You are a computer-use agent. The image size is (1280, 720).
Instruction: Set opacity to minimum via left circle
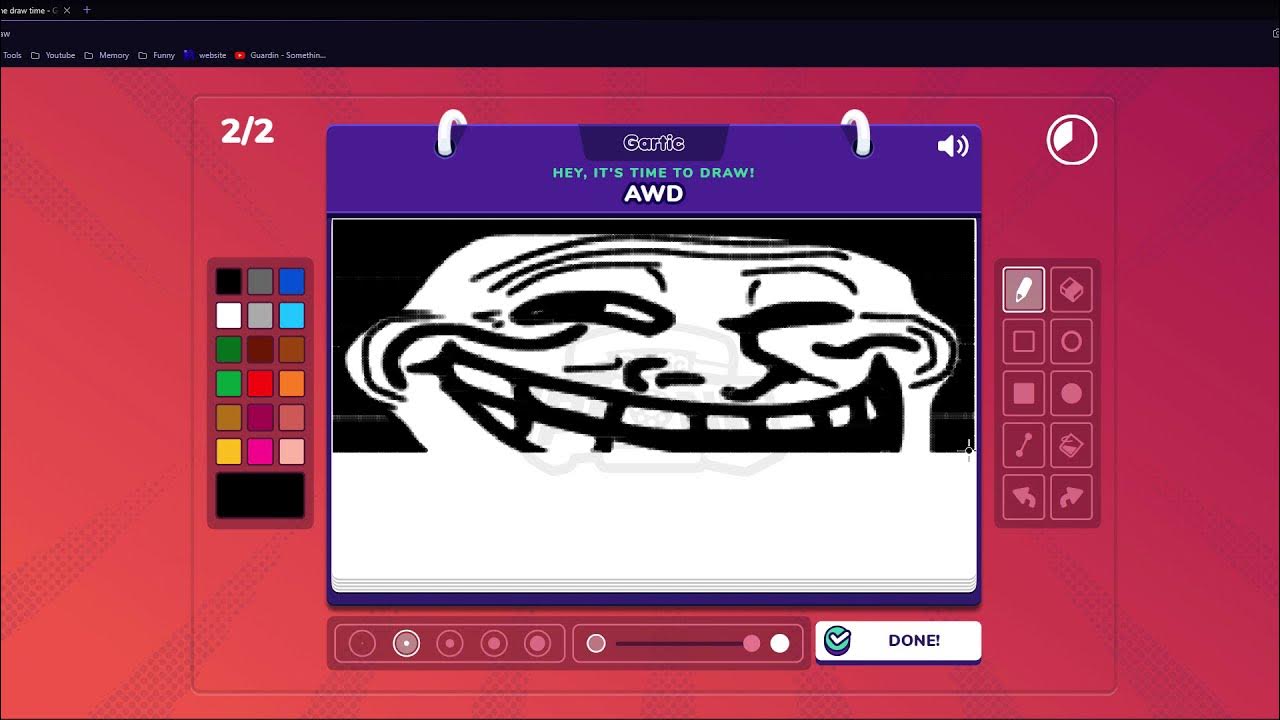tap(596, 644)
